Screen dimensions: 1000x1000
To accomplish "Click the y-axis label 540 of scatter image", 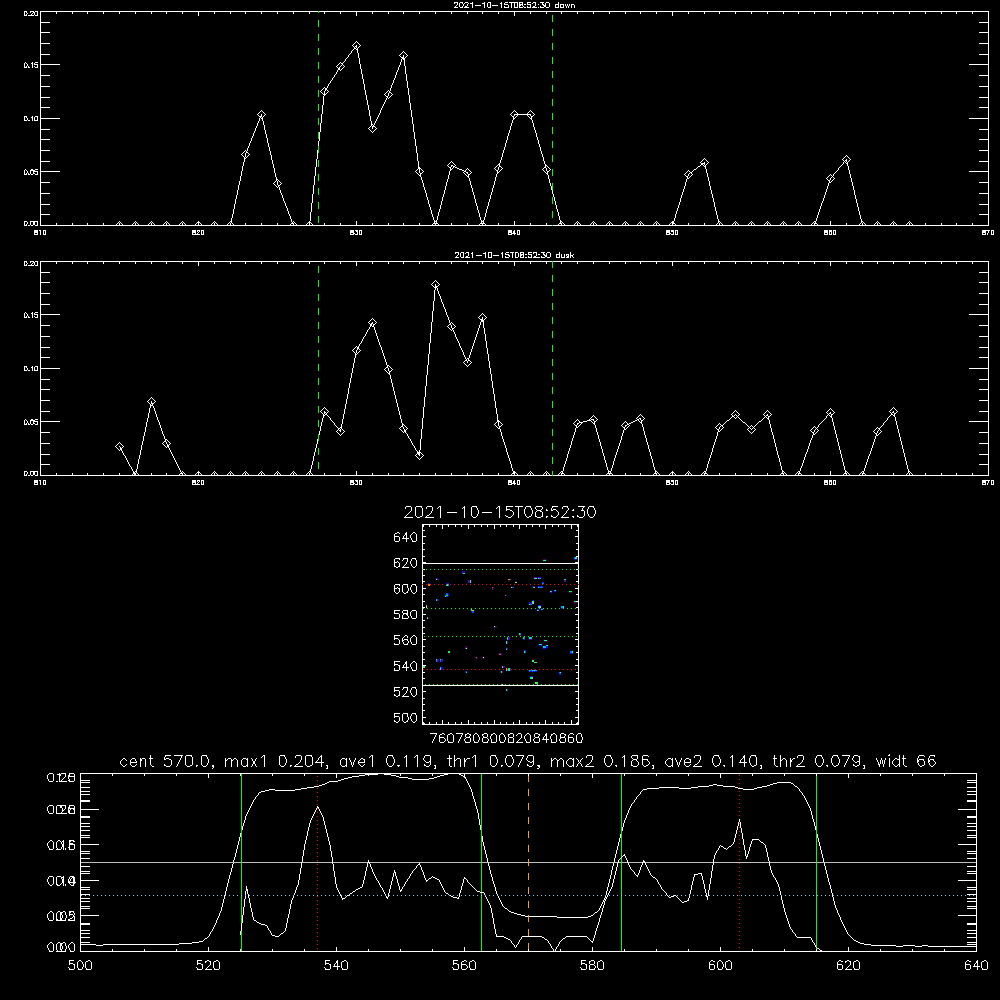I will coord(405,666).
